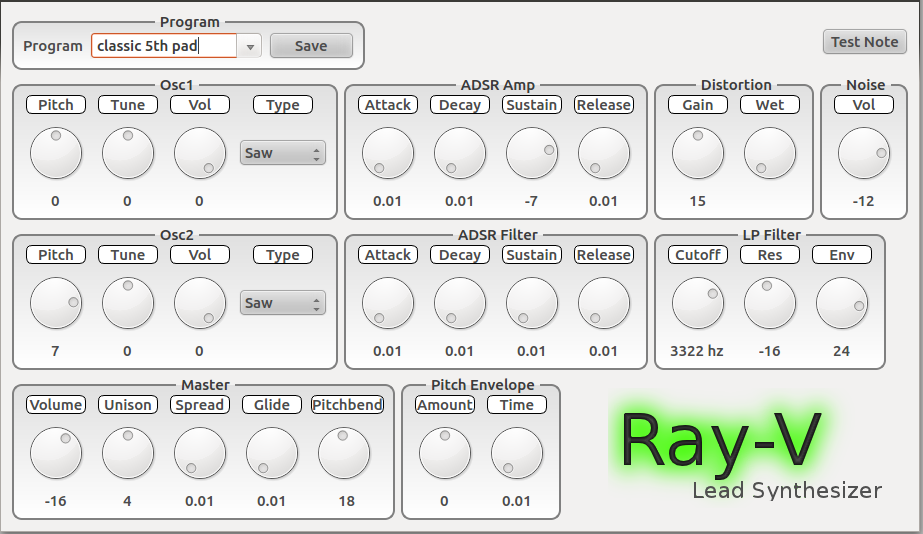
Task: Click the Noise Vol value '-12'
Action: click(x=864, y=201)
